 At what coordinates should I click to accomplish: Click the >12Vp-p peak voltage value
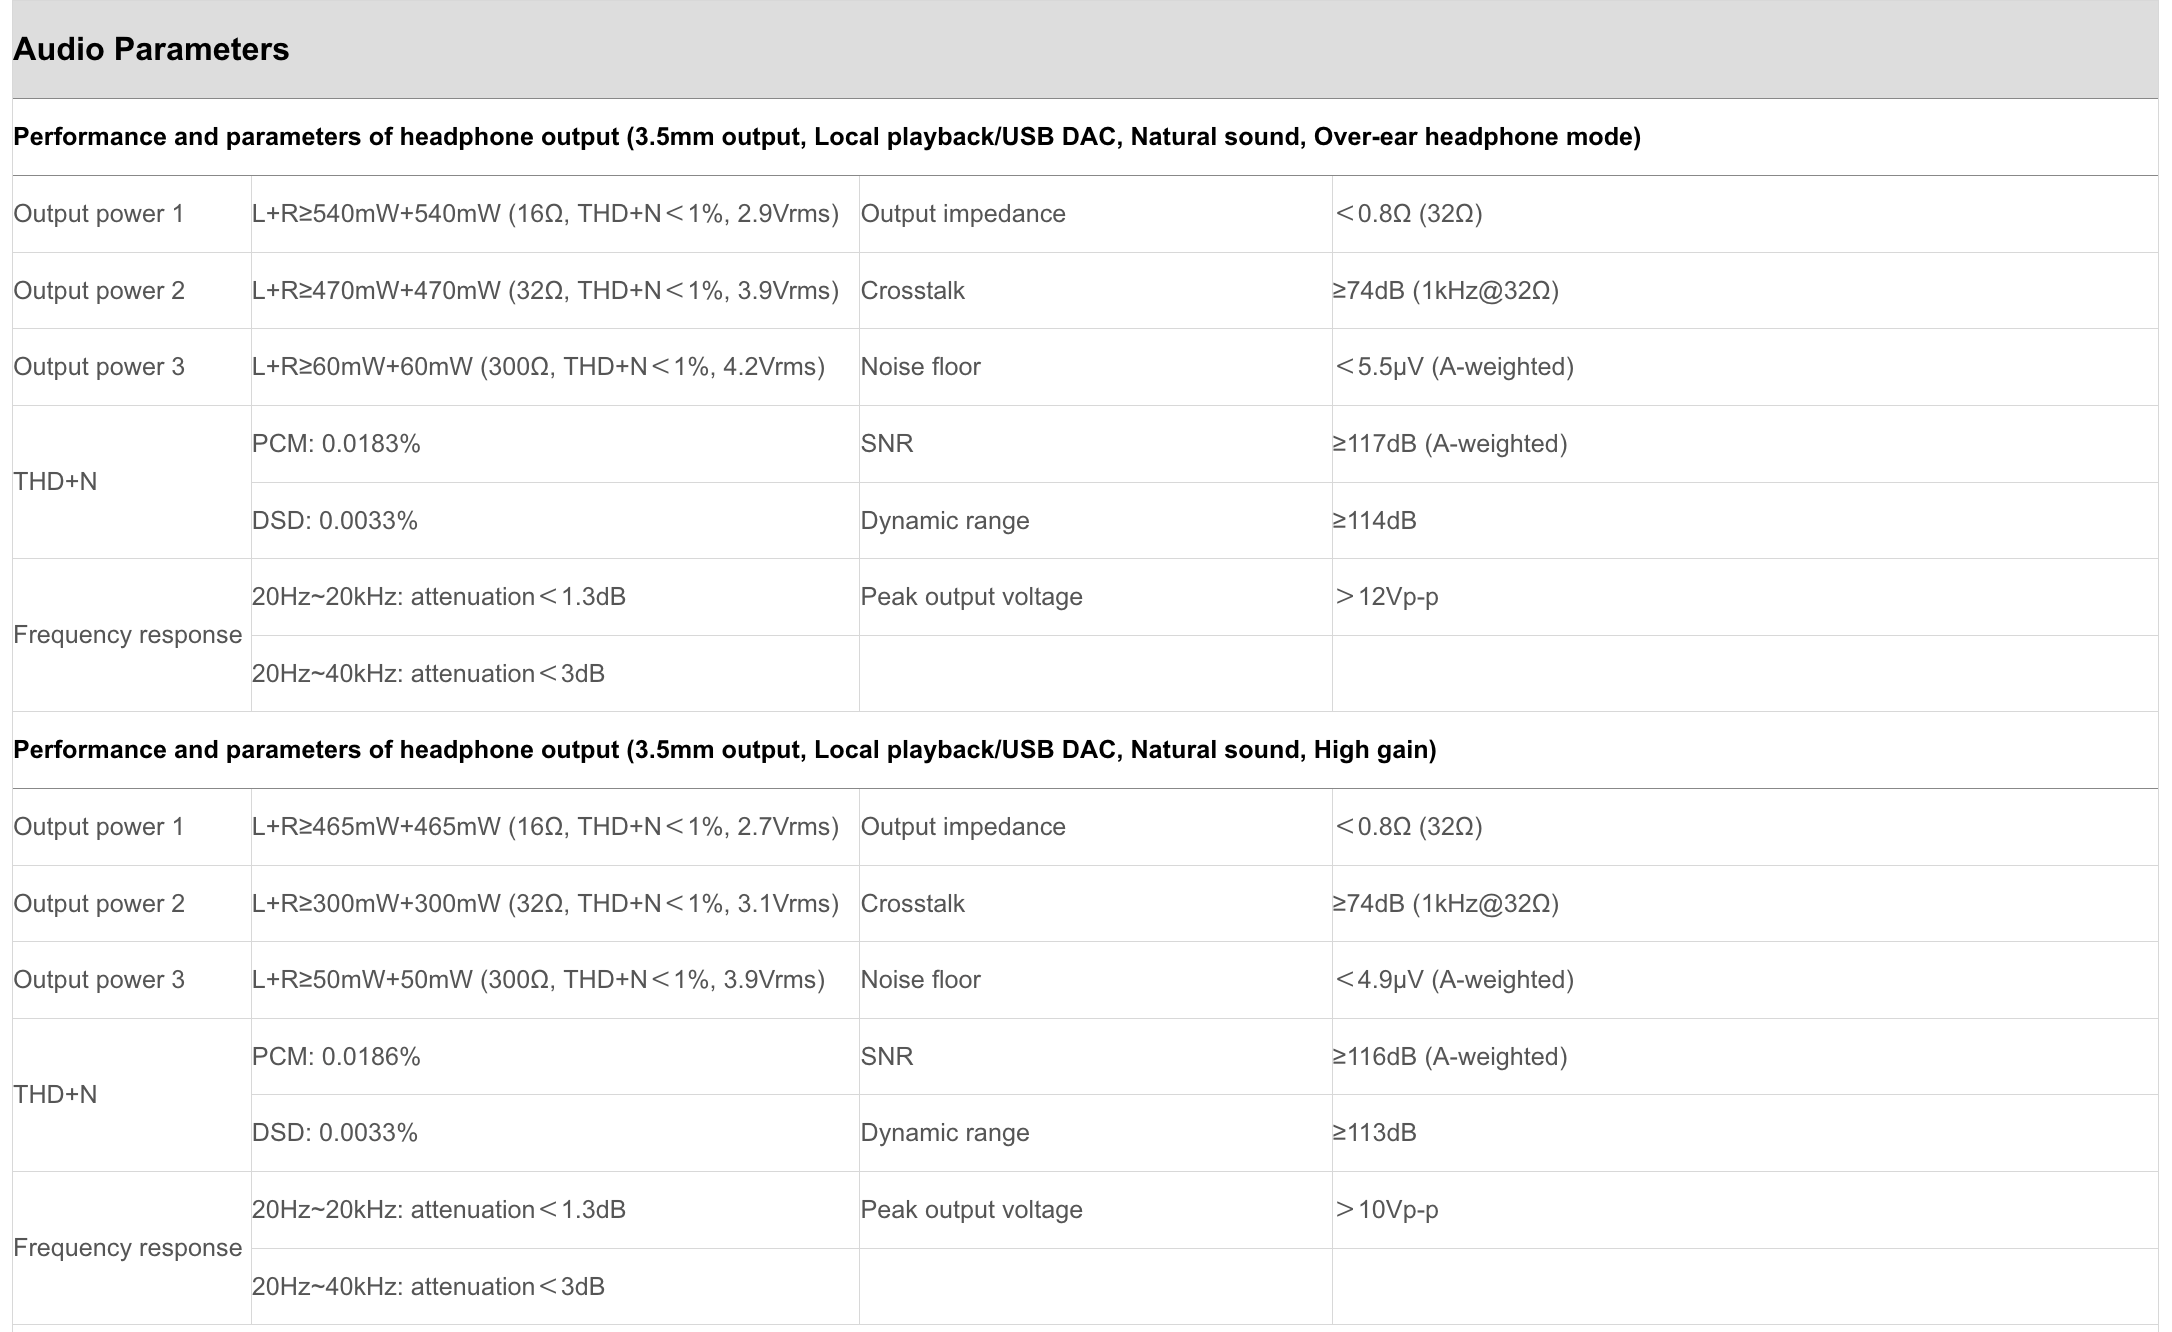pos(1386,597)
